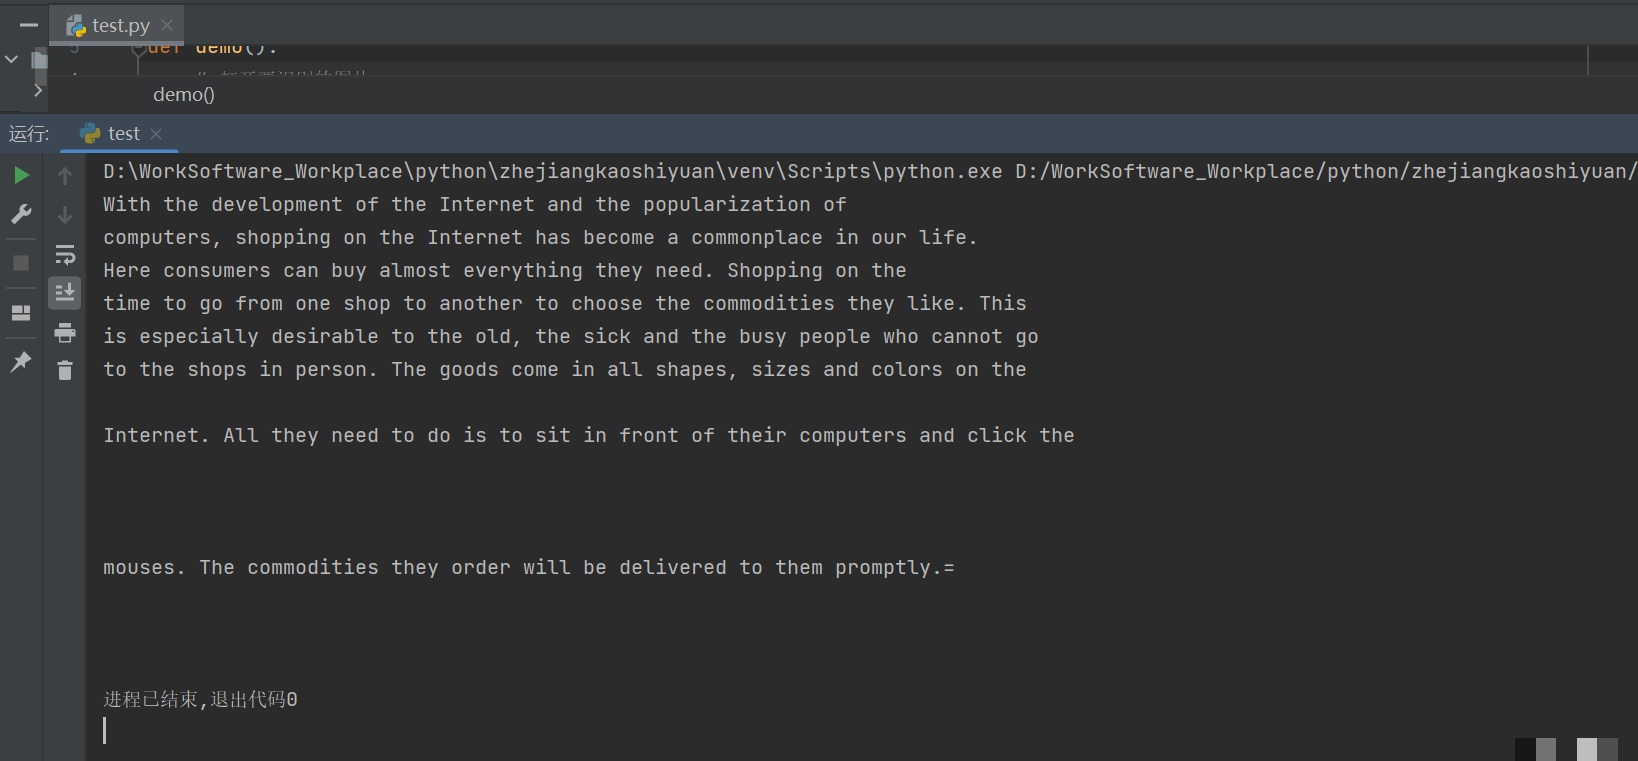Open run configuration wrench settings

[21, 214]
